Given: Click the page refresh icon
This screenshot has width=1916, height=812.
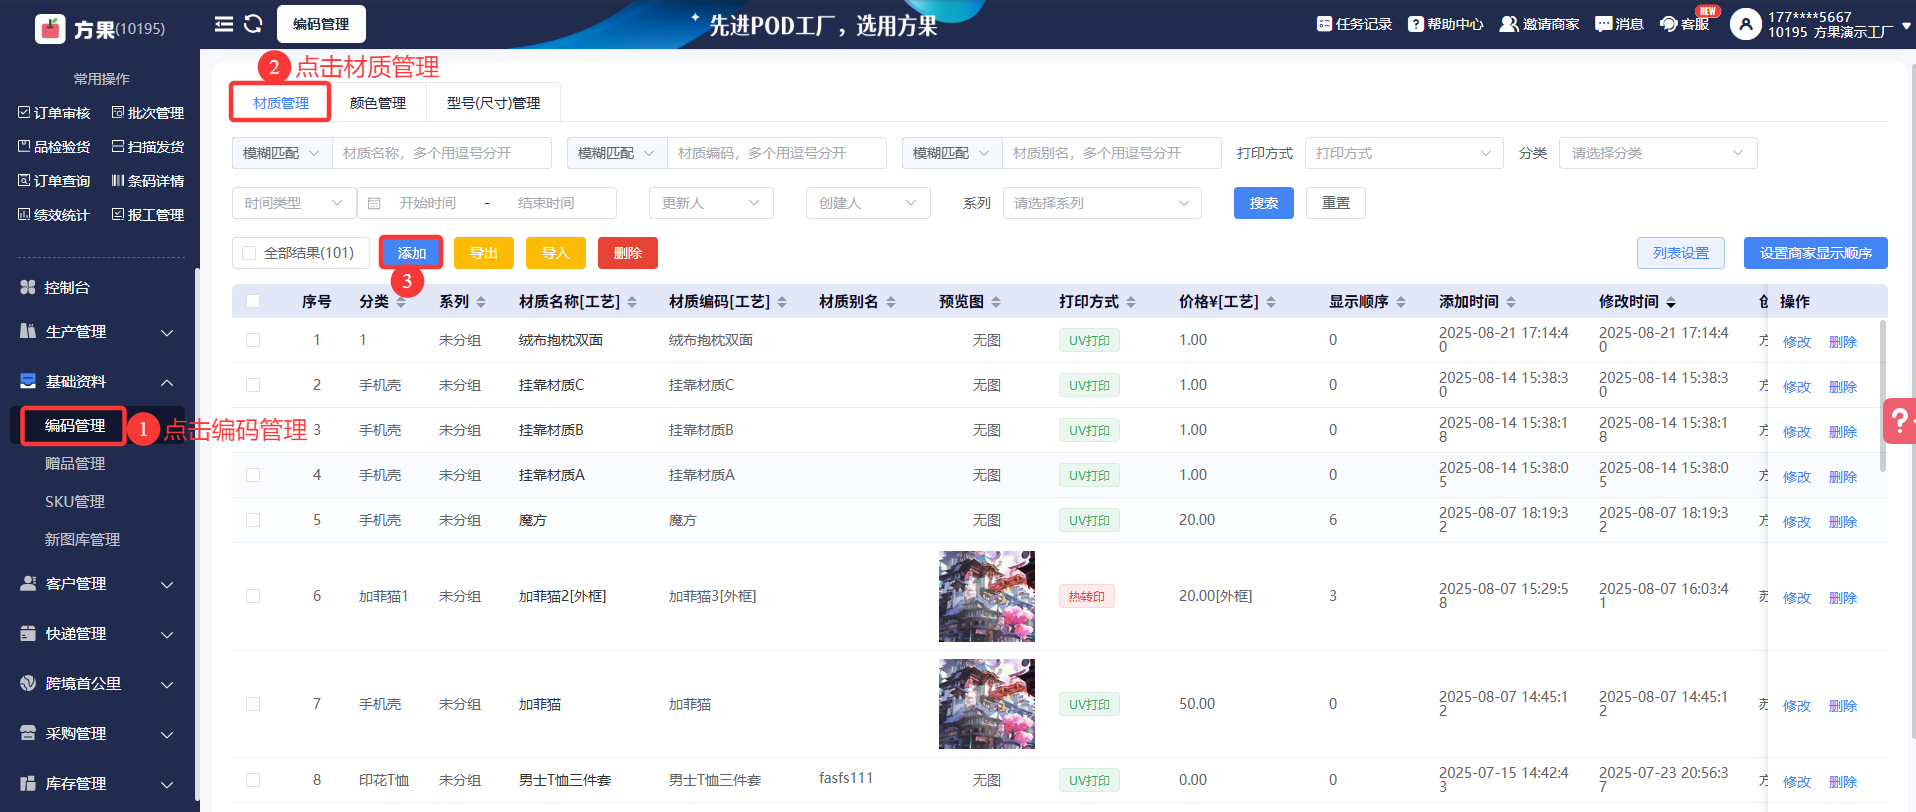Looking at the screenshot, I should [254, 24].
